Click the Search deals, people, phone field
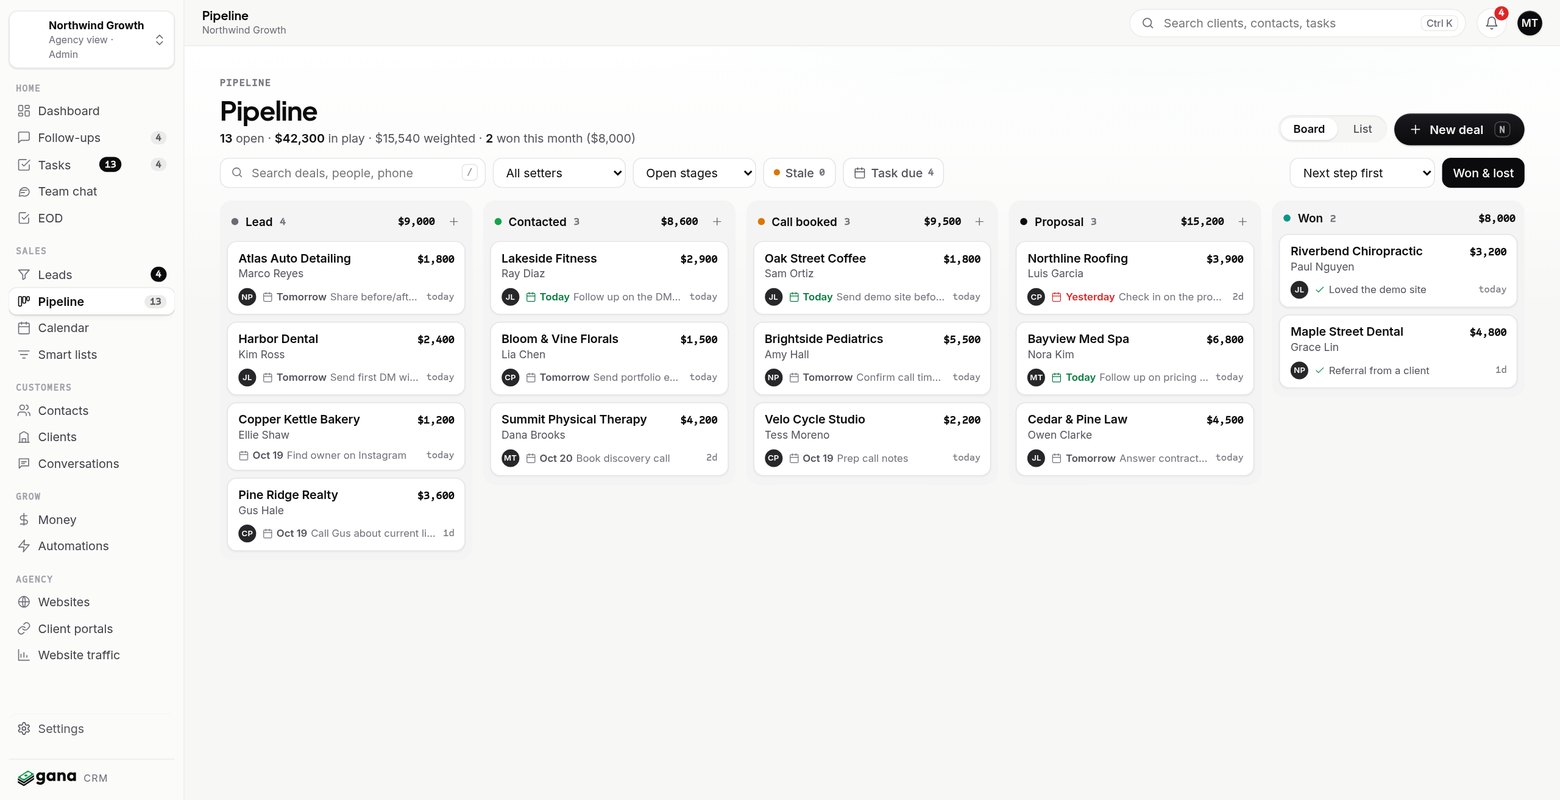This screenshot has height=800, width=1560. coord(353,173)
